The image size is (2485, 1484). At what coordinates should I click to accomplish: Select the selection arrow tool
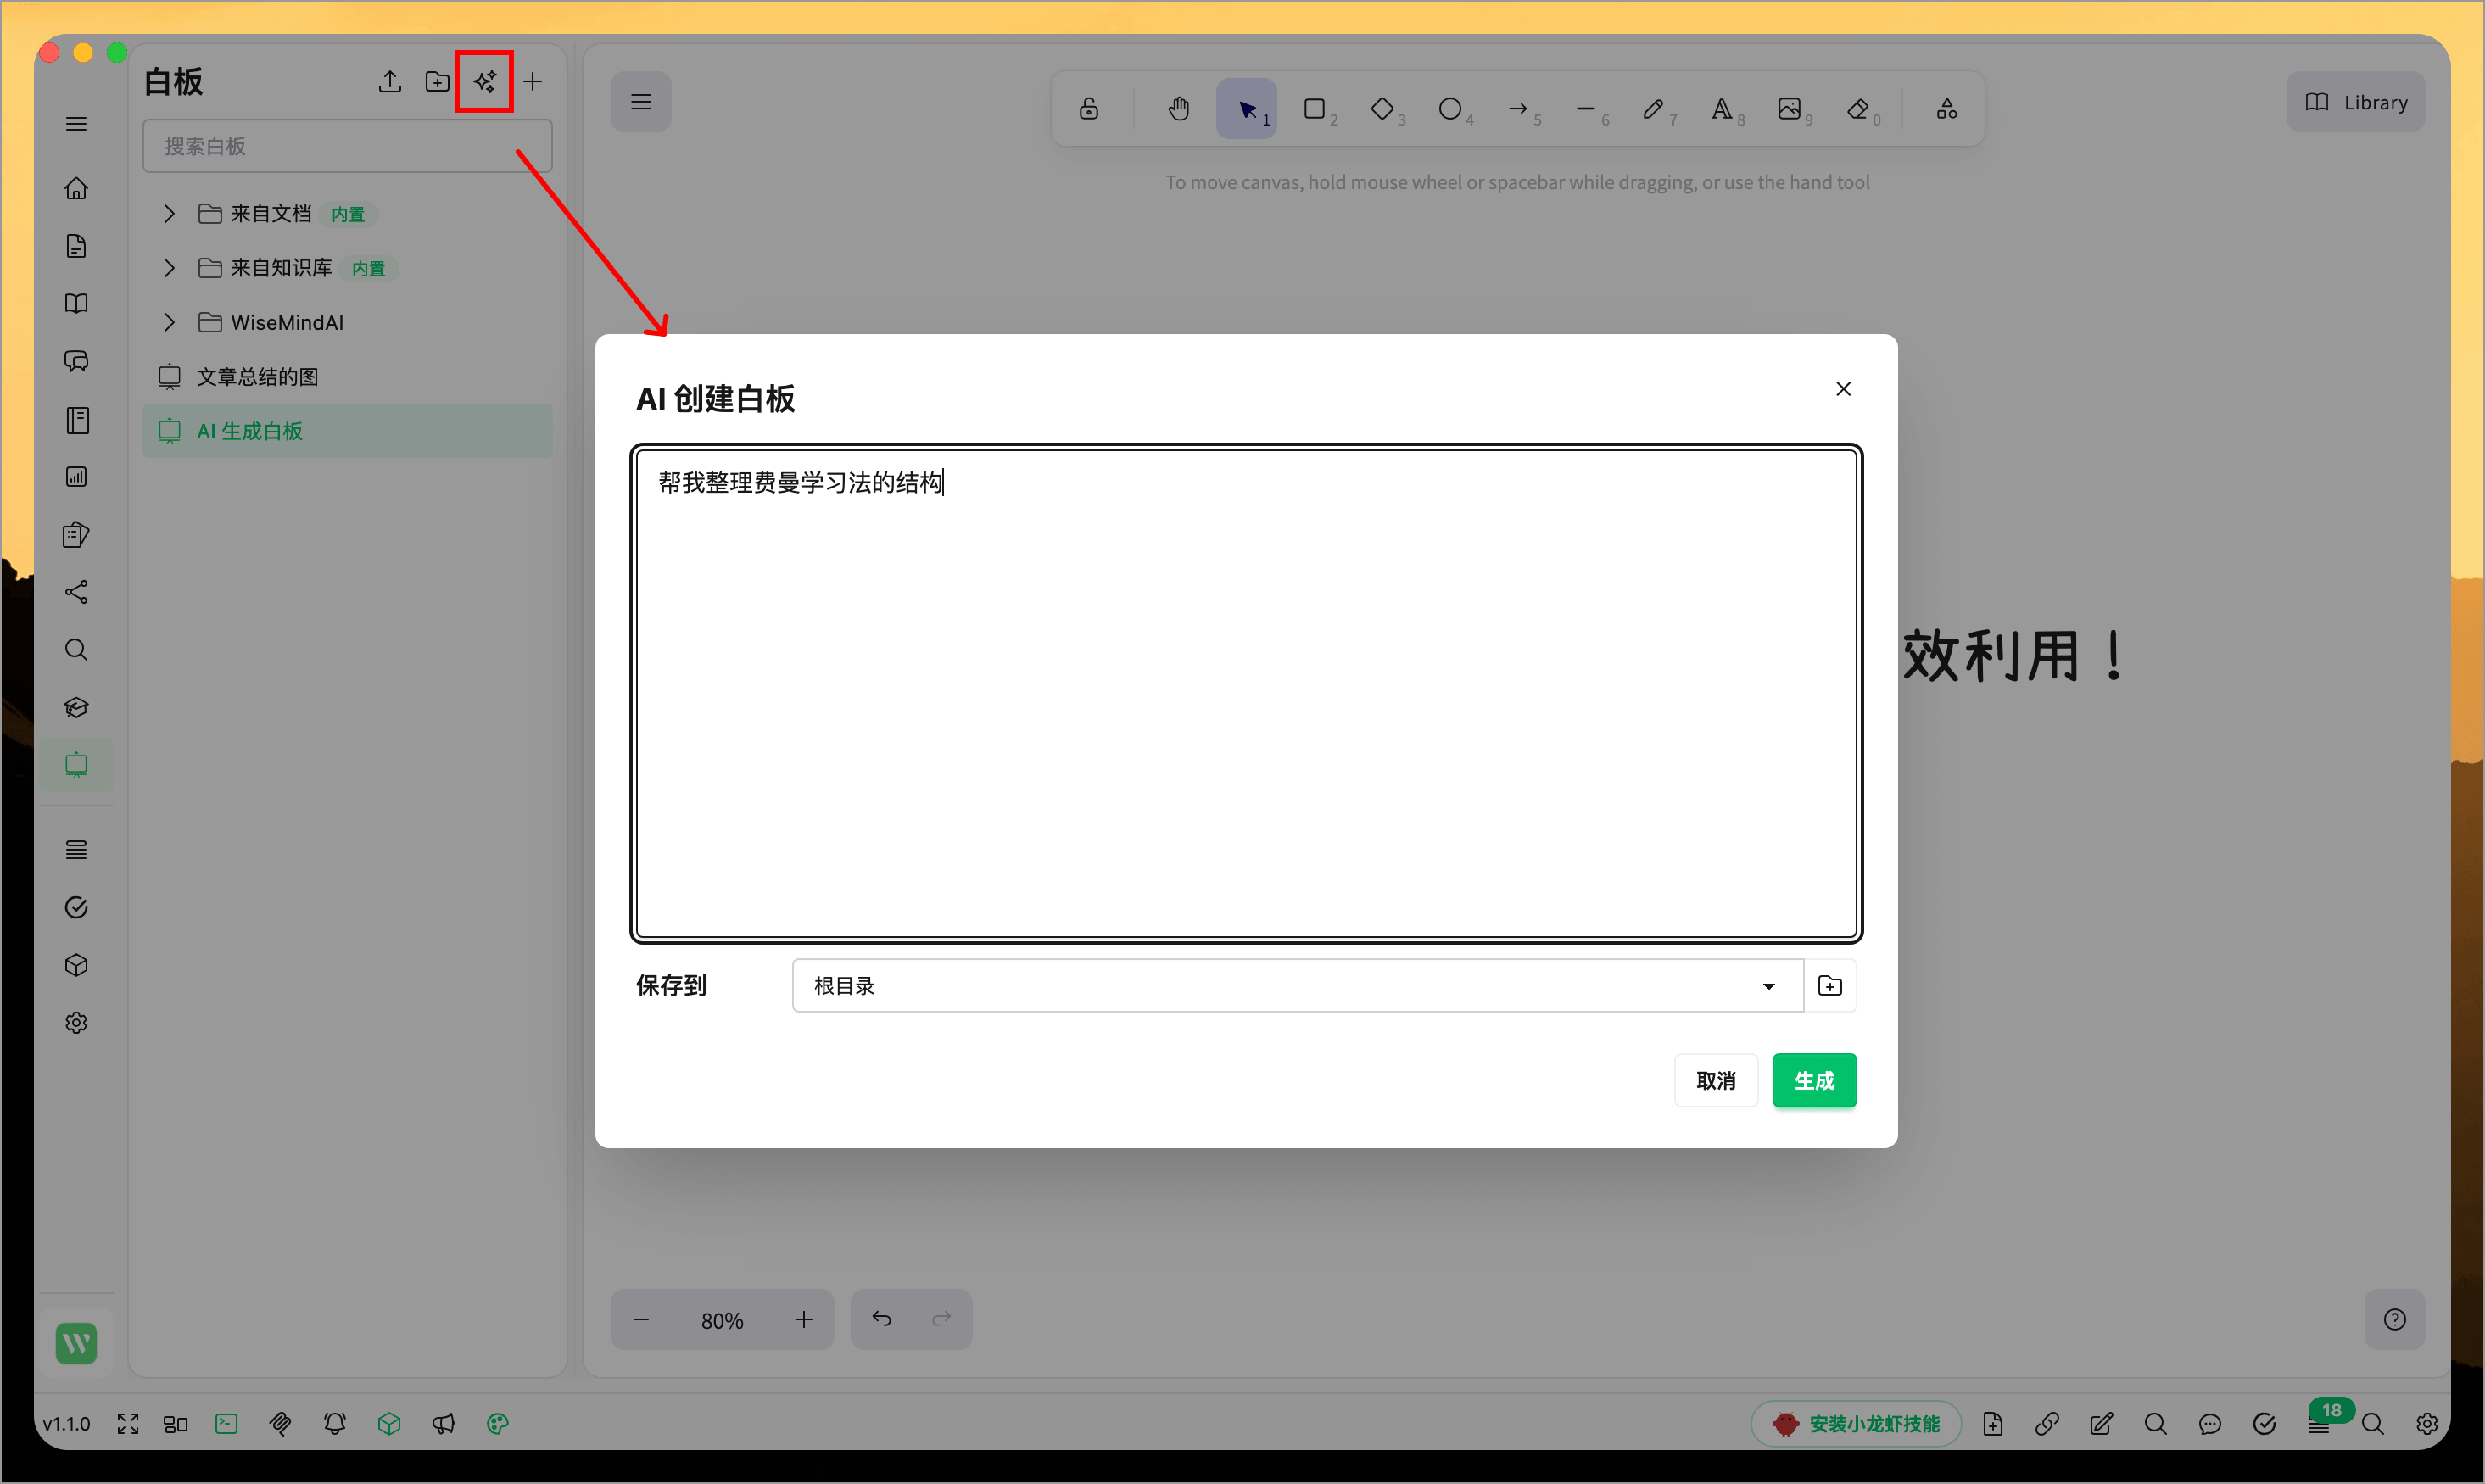pos(1247,109)
